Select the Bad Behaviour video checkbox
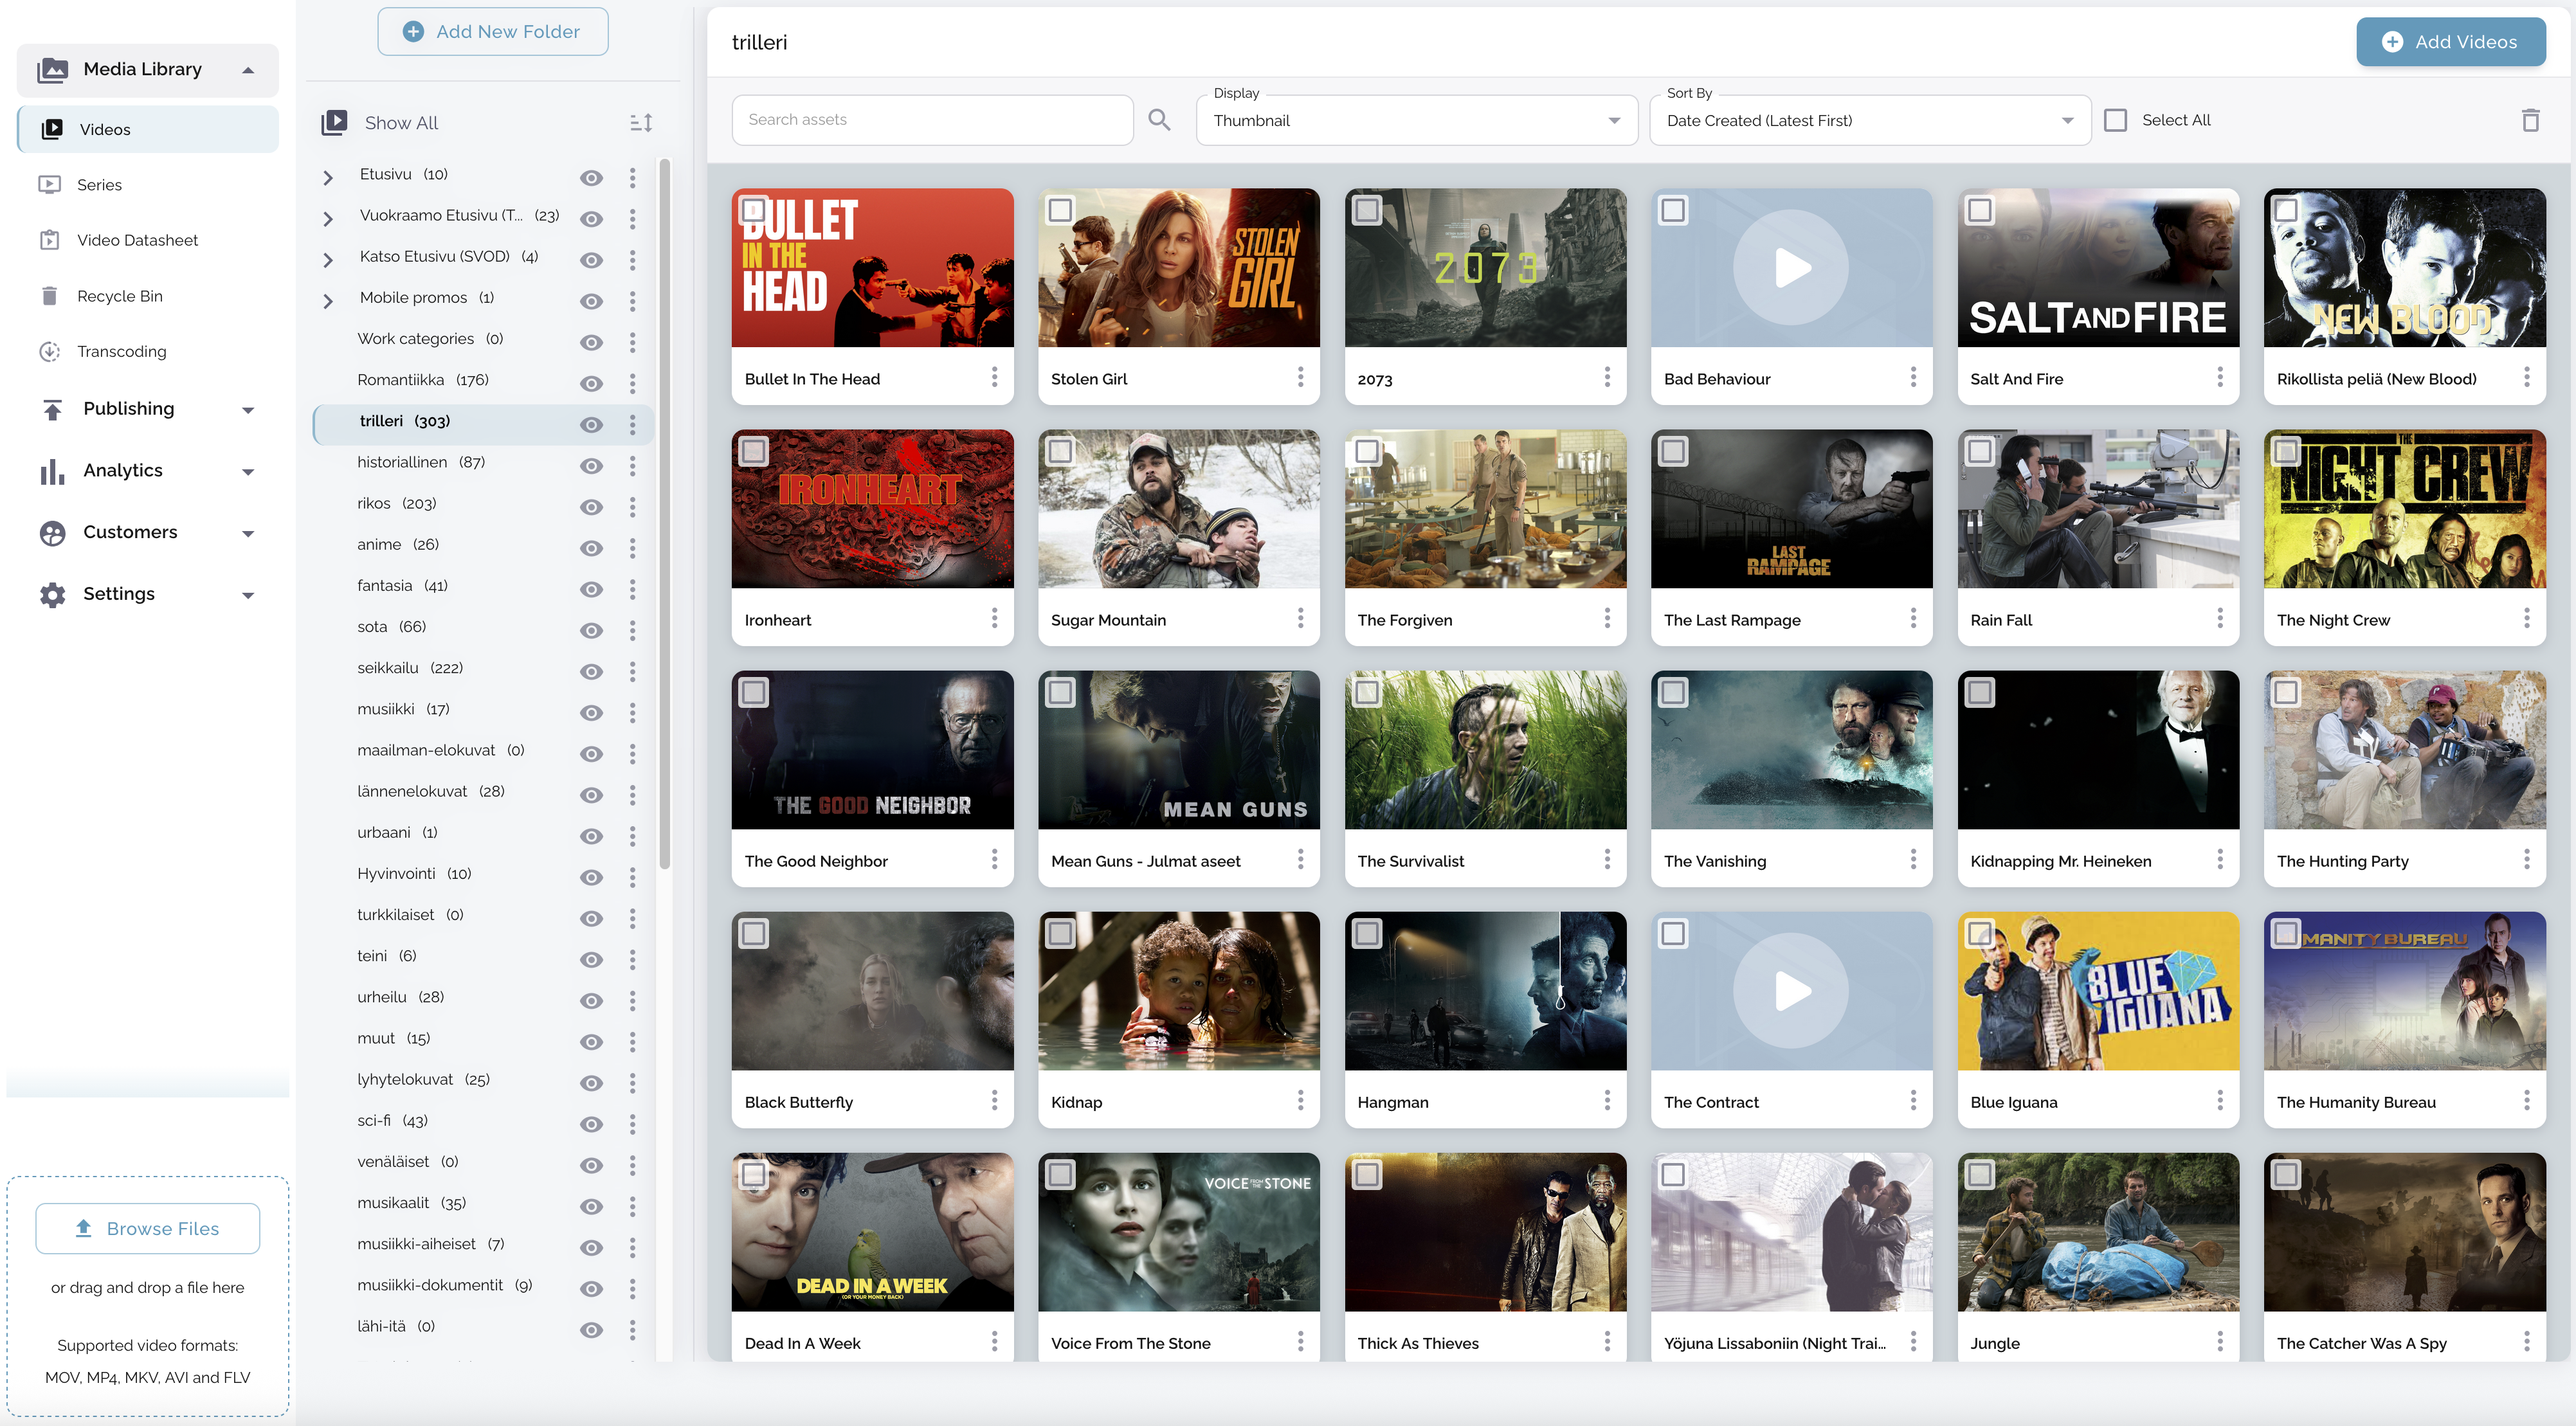The width and height of the screenshot is (2576, 1426). tap(1673, 210)
